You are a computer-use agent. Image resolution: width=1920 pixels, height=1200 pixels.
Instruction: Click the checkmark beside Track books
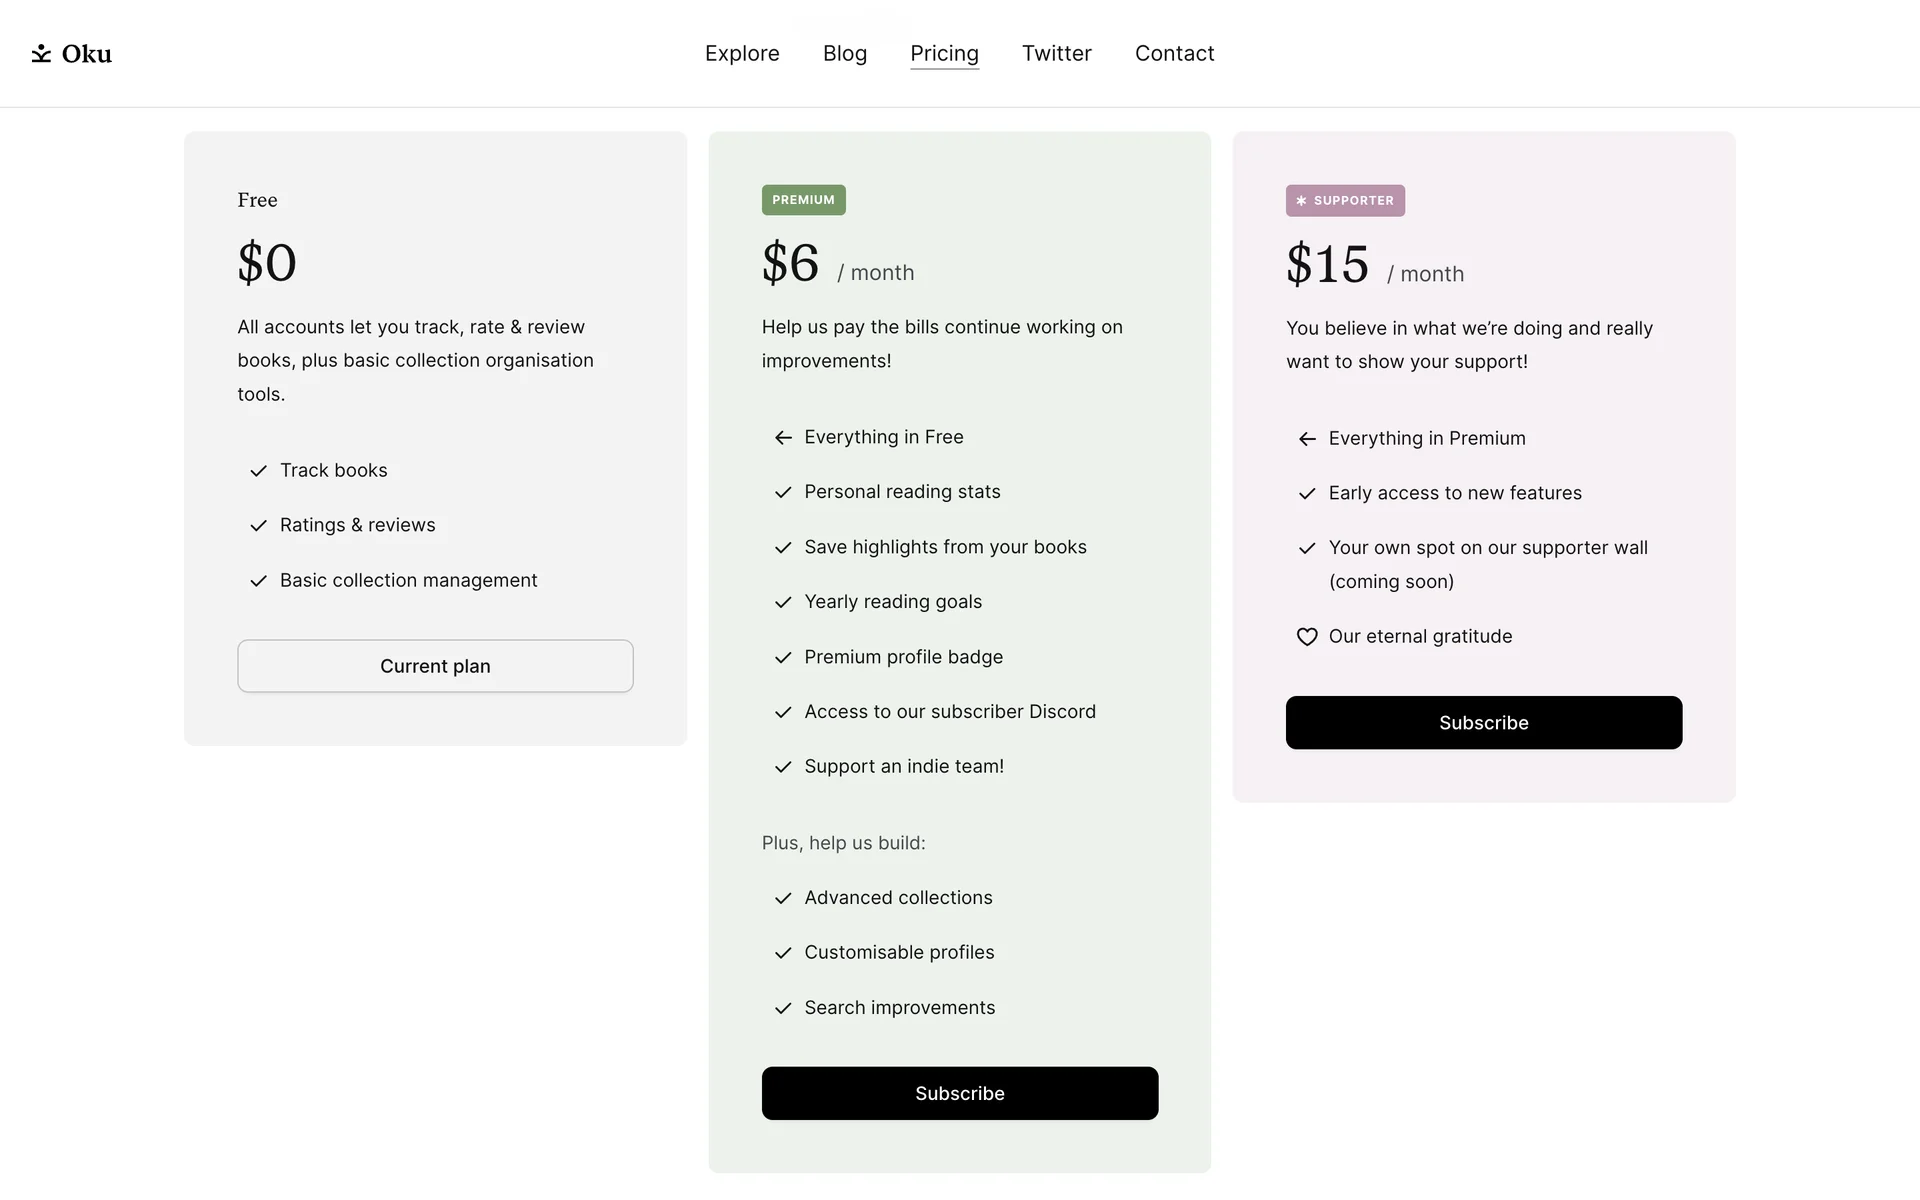(x=259, y=471)
